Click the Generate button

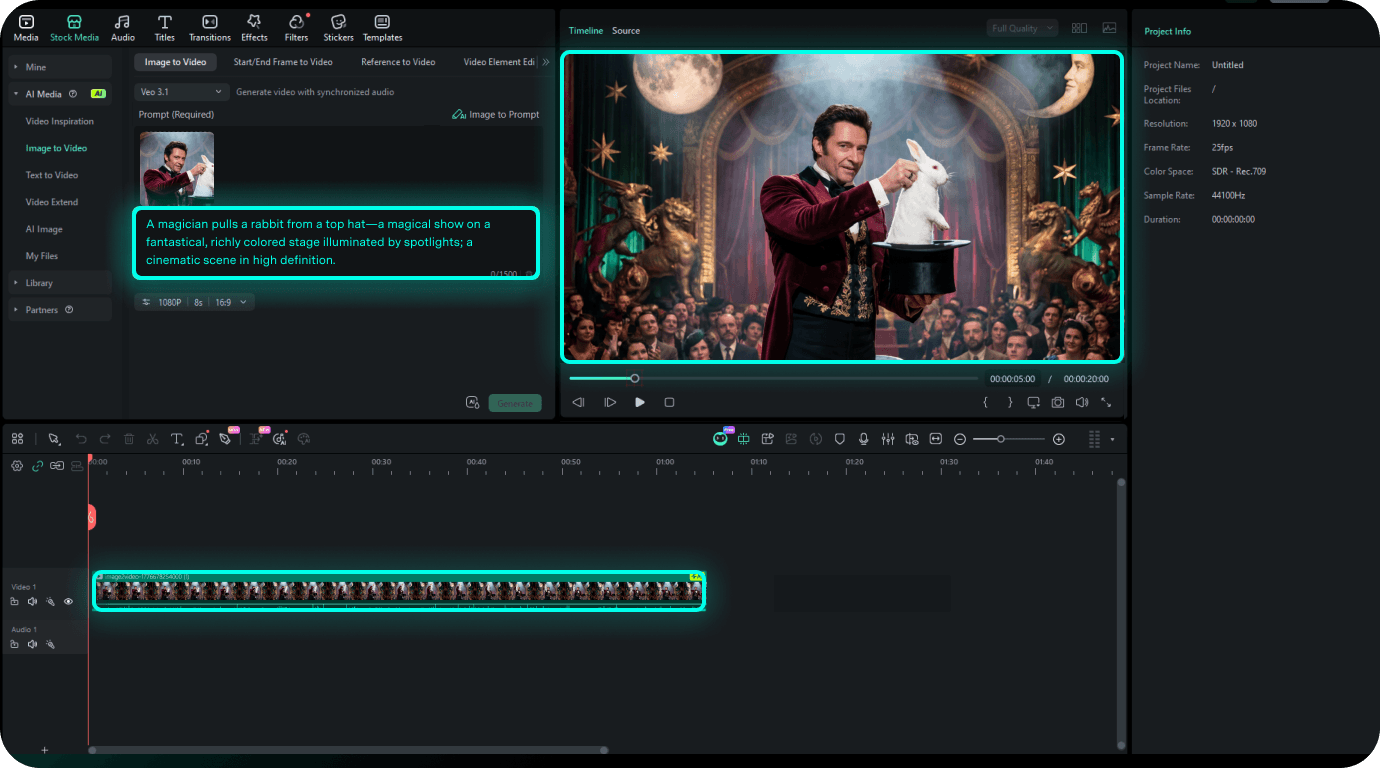coord(515,403)
